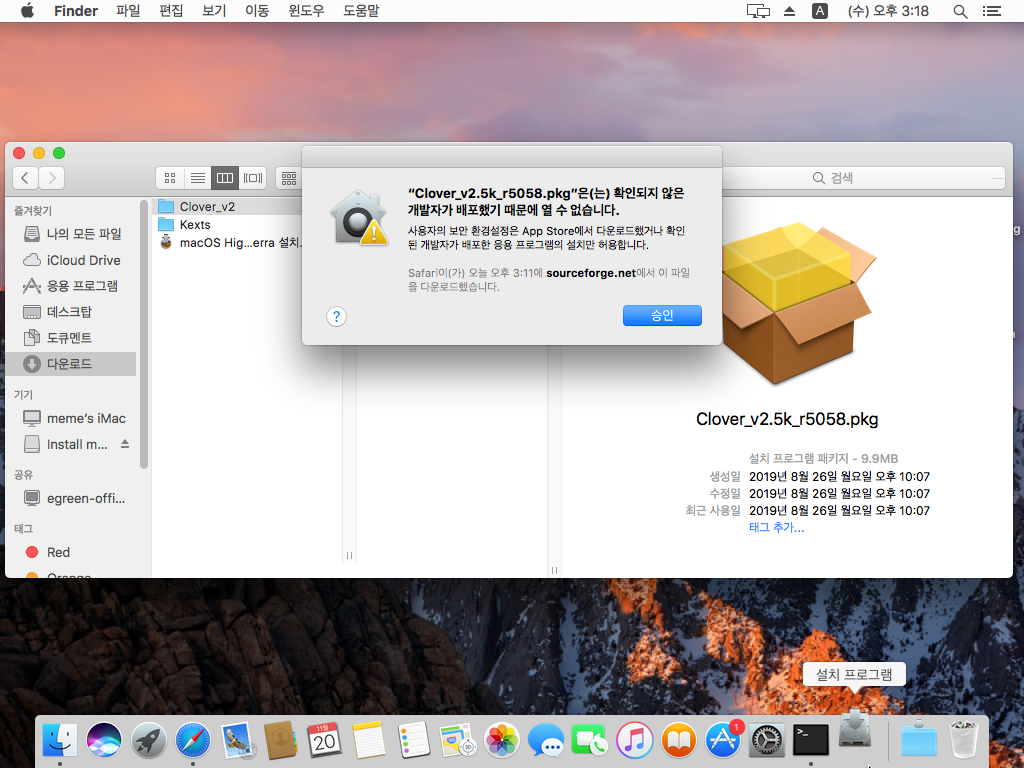
Task: Open 응용 프로그램 in the sidebar
Action: [x=72, y=286]
